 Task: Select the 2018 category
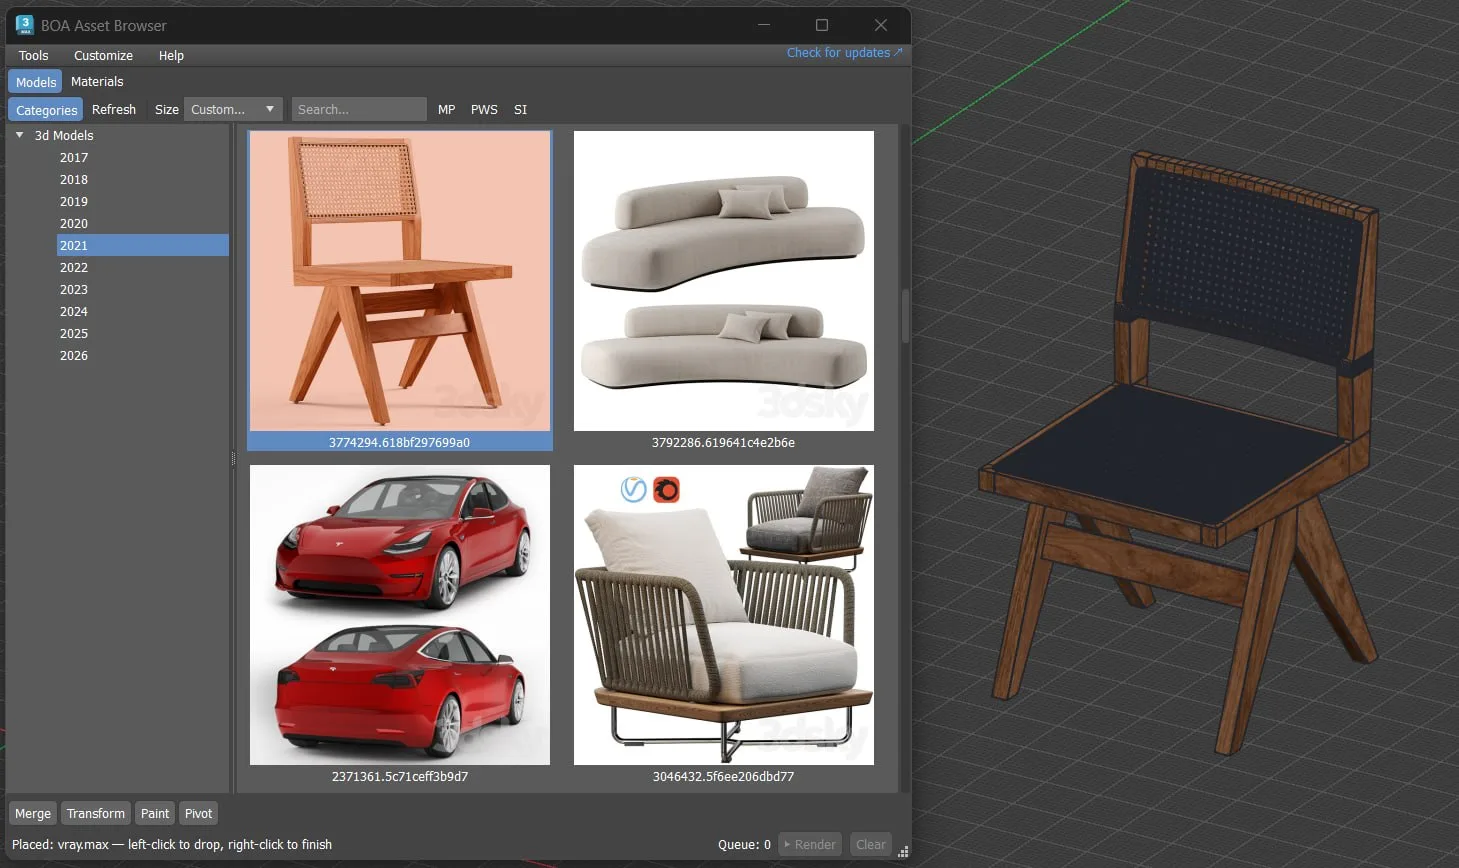point(74,180)
